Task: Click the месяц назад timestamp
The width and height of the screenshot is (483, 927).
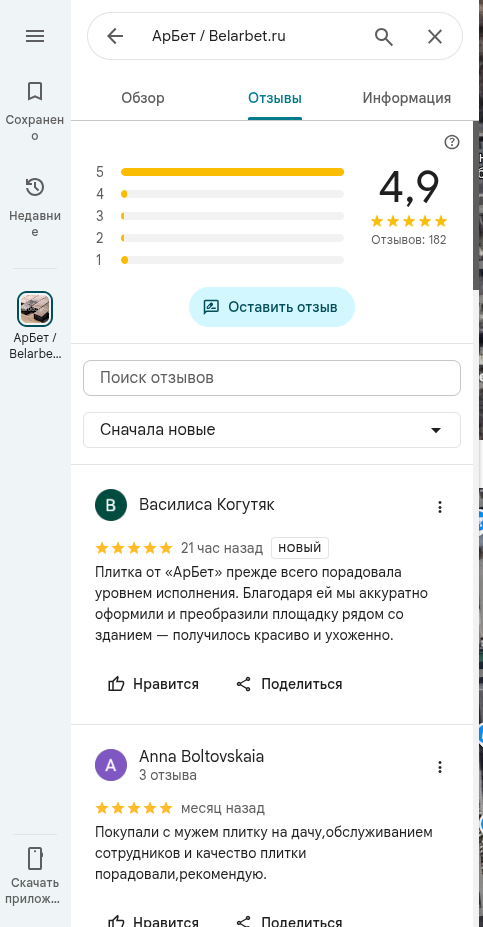Action: (223, 808)
